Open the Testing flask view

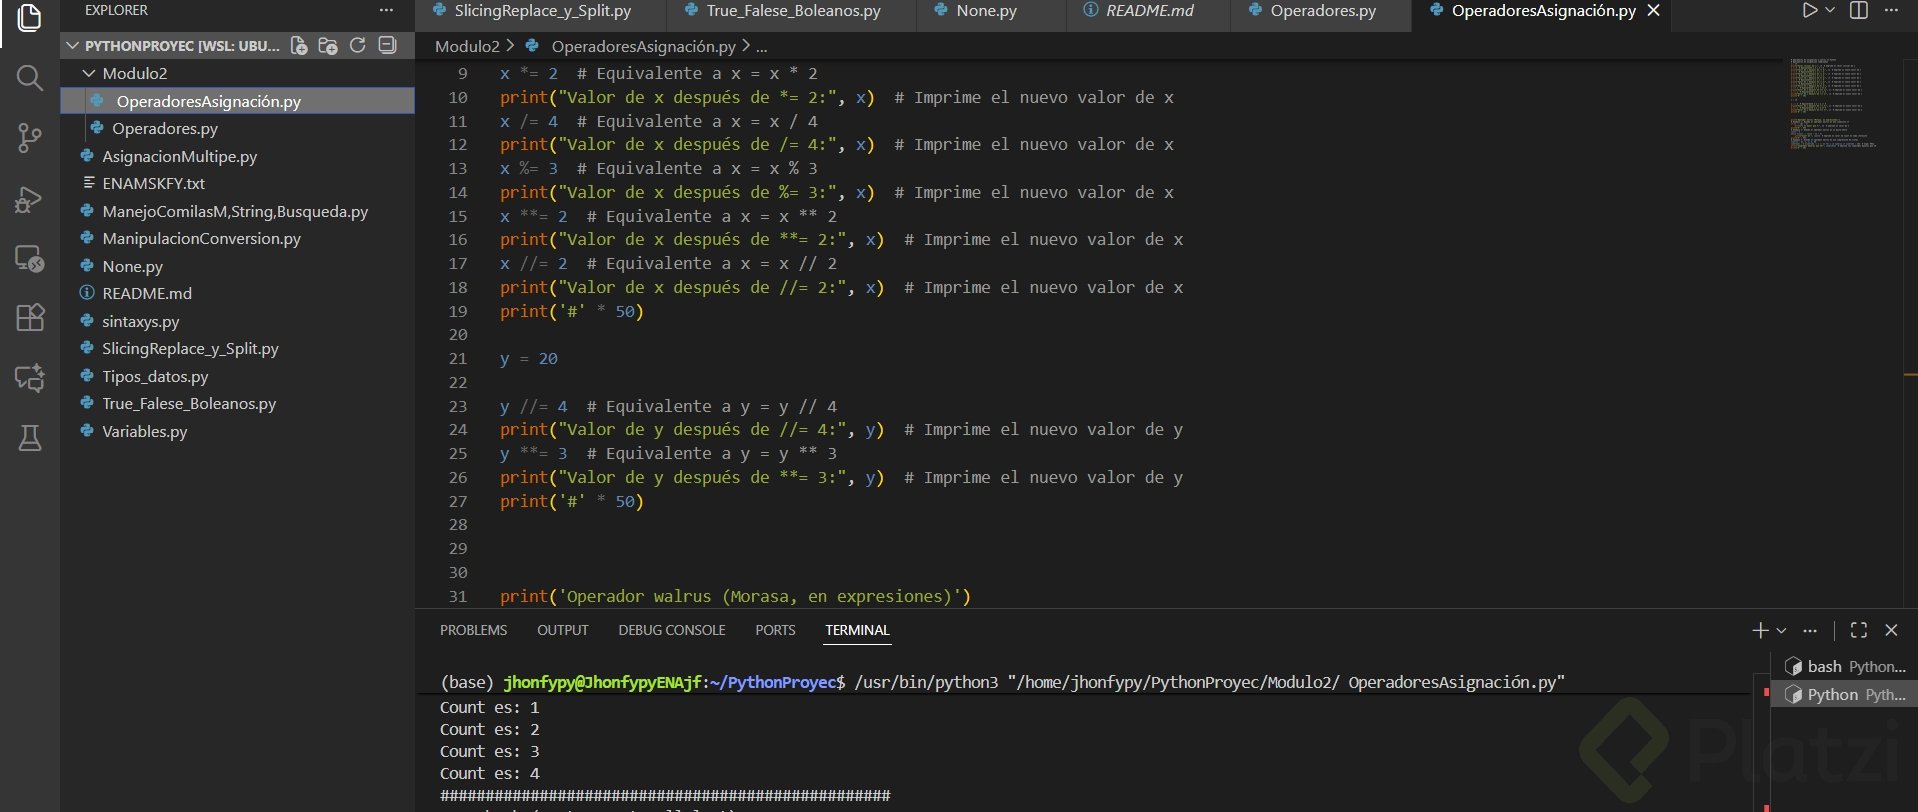tap(29, 438)
